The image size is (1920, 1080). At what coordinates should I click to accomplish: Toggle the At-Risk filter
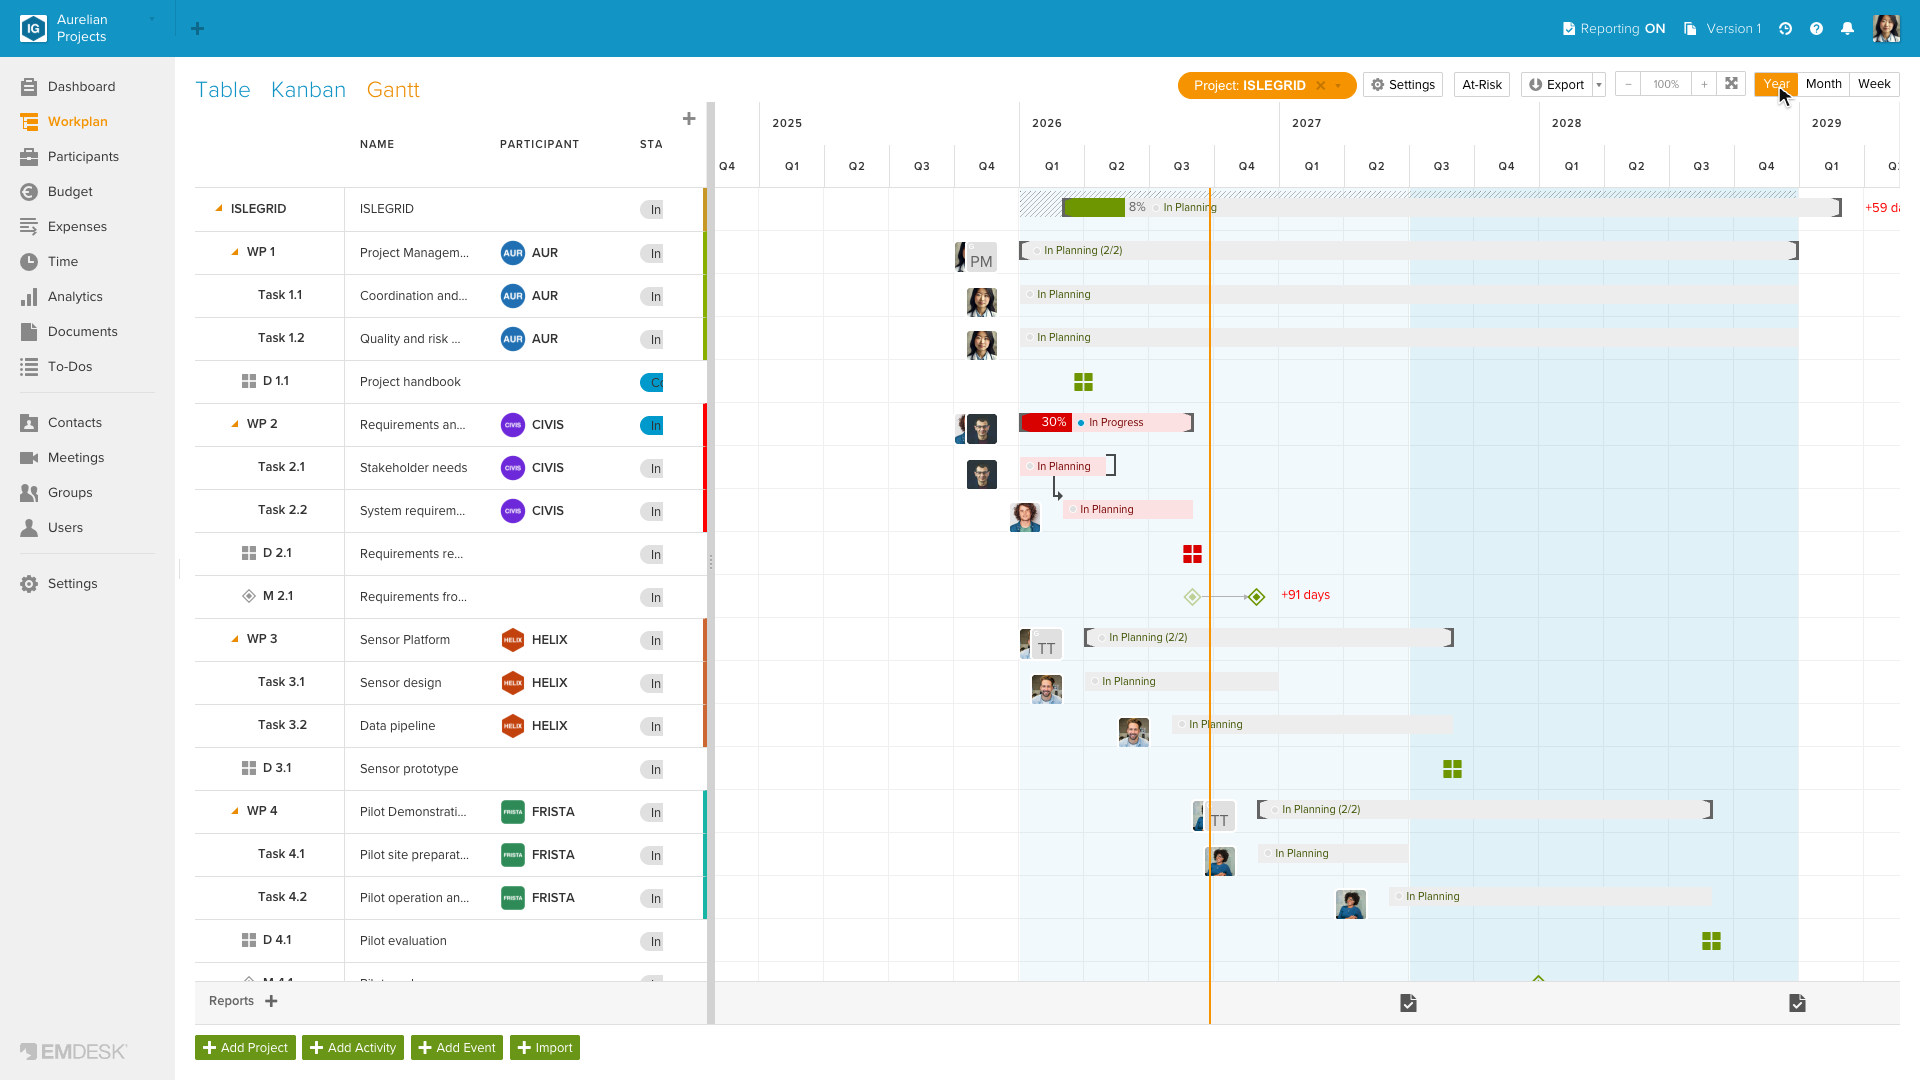(1482, 85)
